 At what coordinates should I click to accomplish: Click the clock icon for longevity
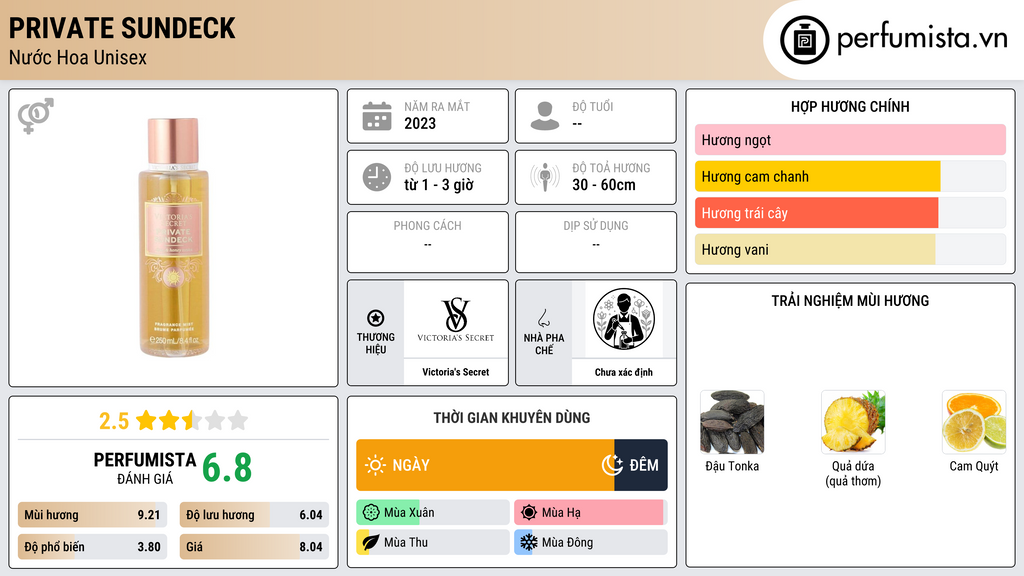tap(377, 177)
